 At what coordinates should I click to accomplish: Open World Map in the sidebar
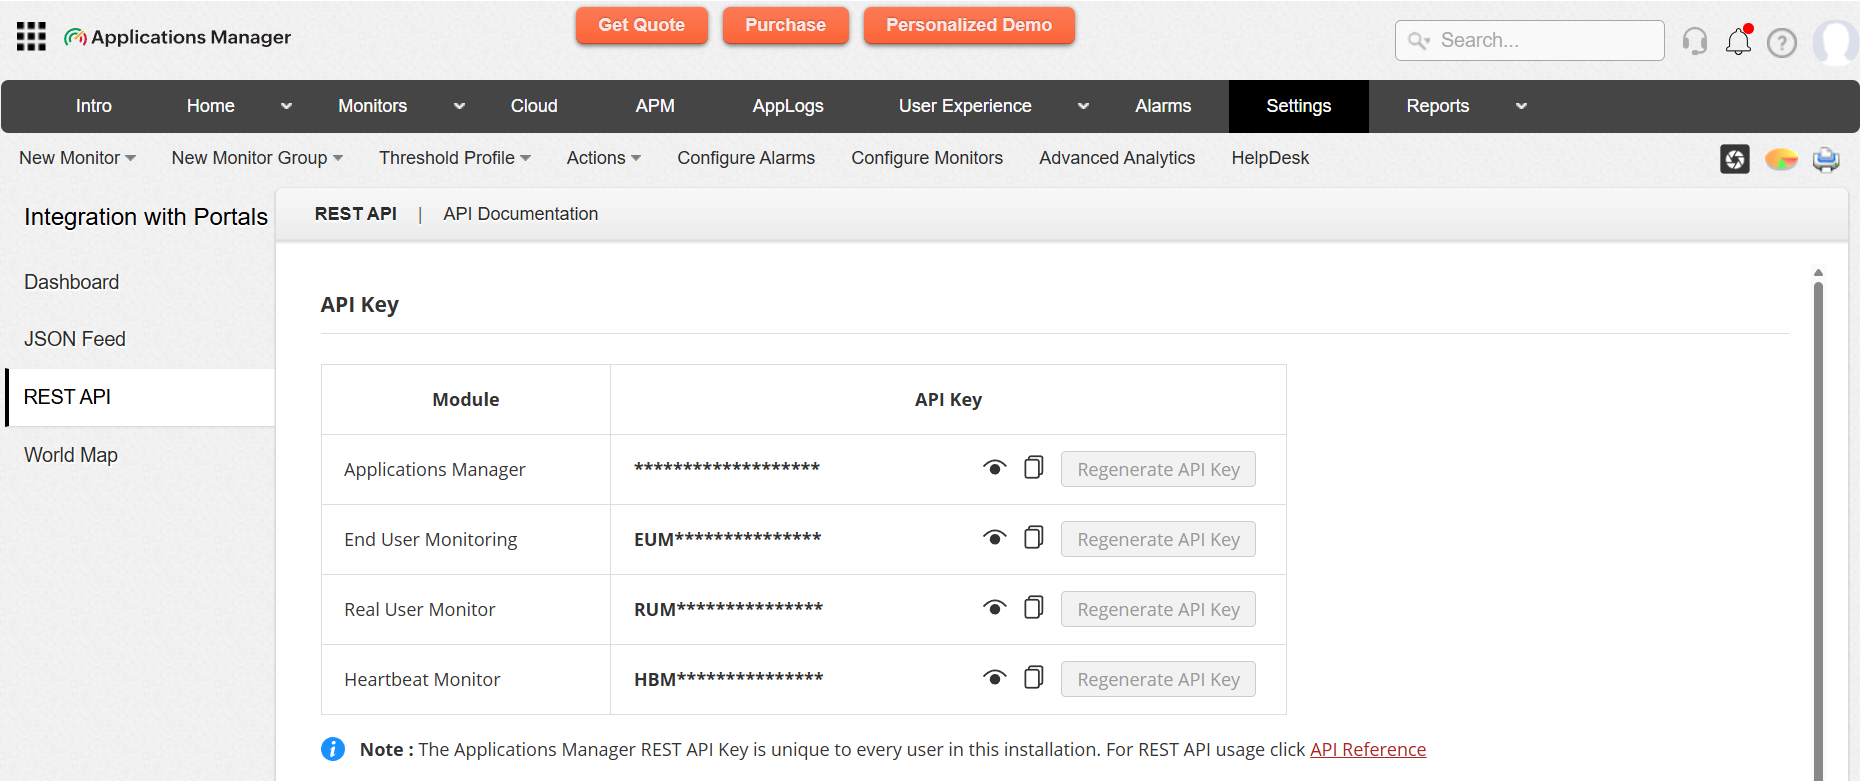click(x=71, y=455)
